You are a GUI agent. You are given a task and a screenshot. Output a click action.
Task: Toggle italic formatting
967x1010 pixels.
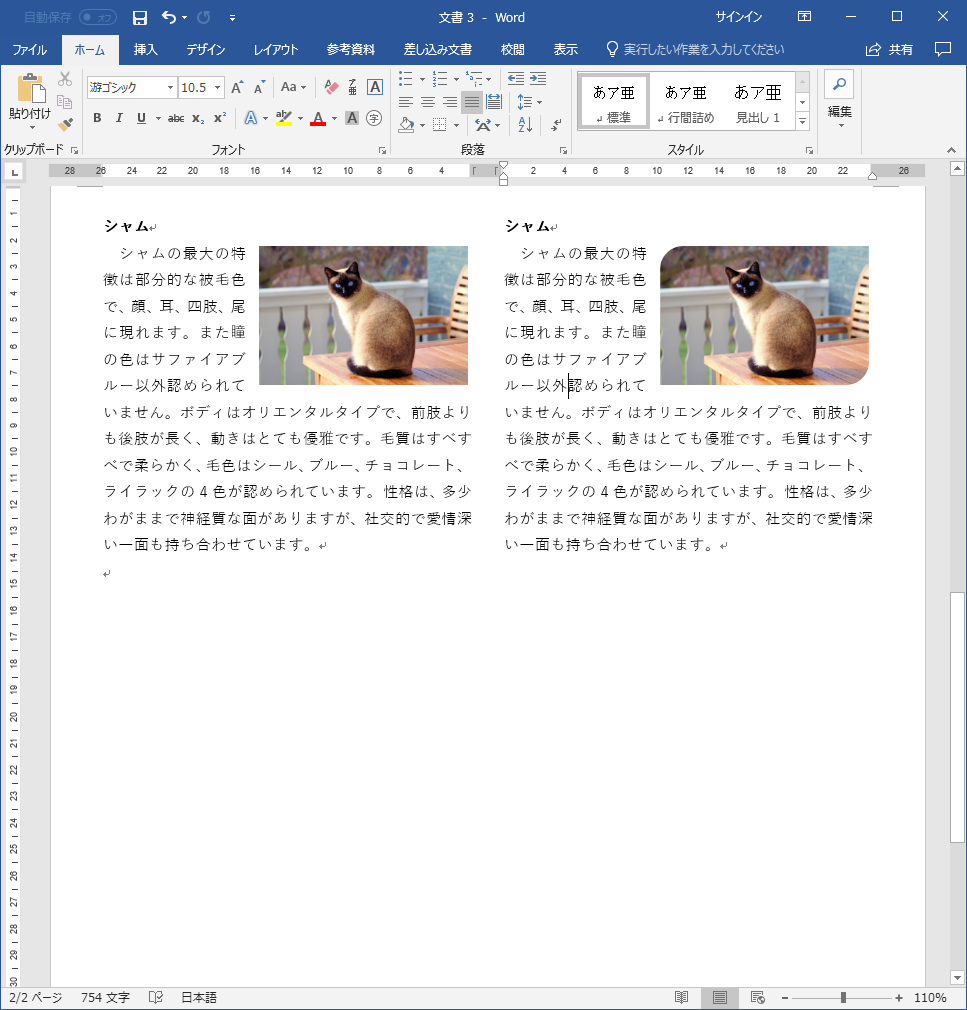coord(119,118)
